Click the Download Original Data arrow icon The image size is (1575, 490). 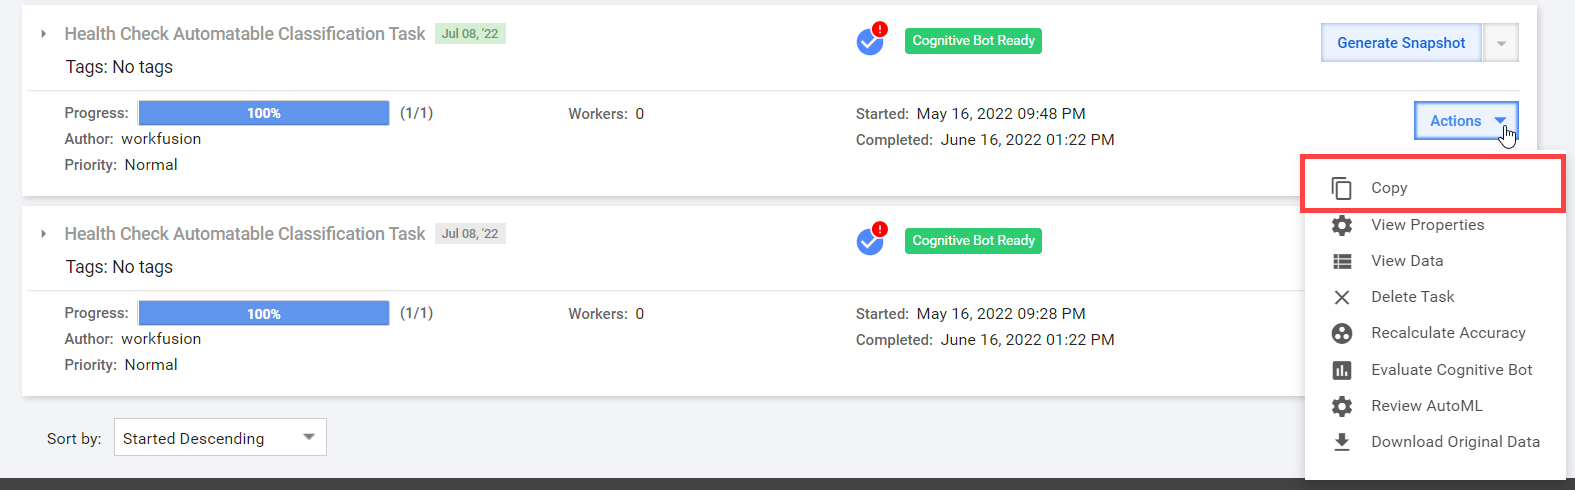coord(1342,442)
